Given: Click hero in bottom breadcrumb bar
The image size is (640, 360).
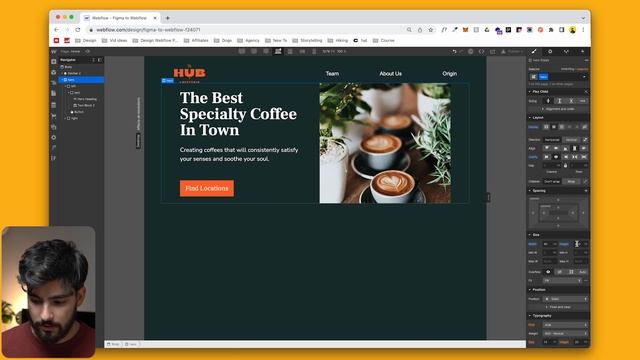Looking at the screenshot, I should pos(131,344).
